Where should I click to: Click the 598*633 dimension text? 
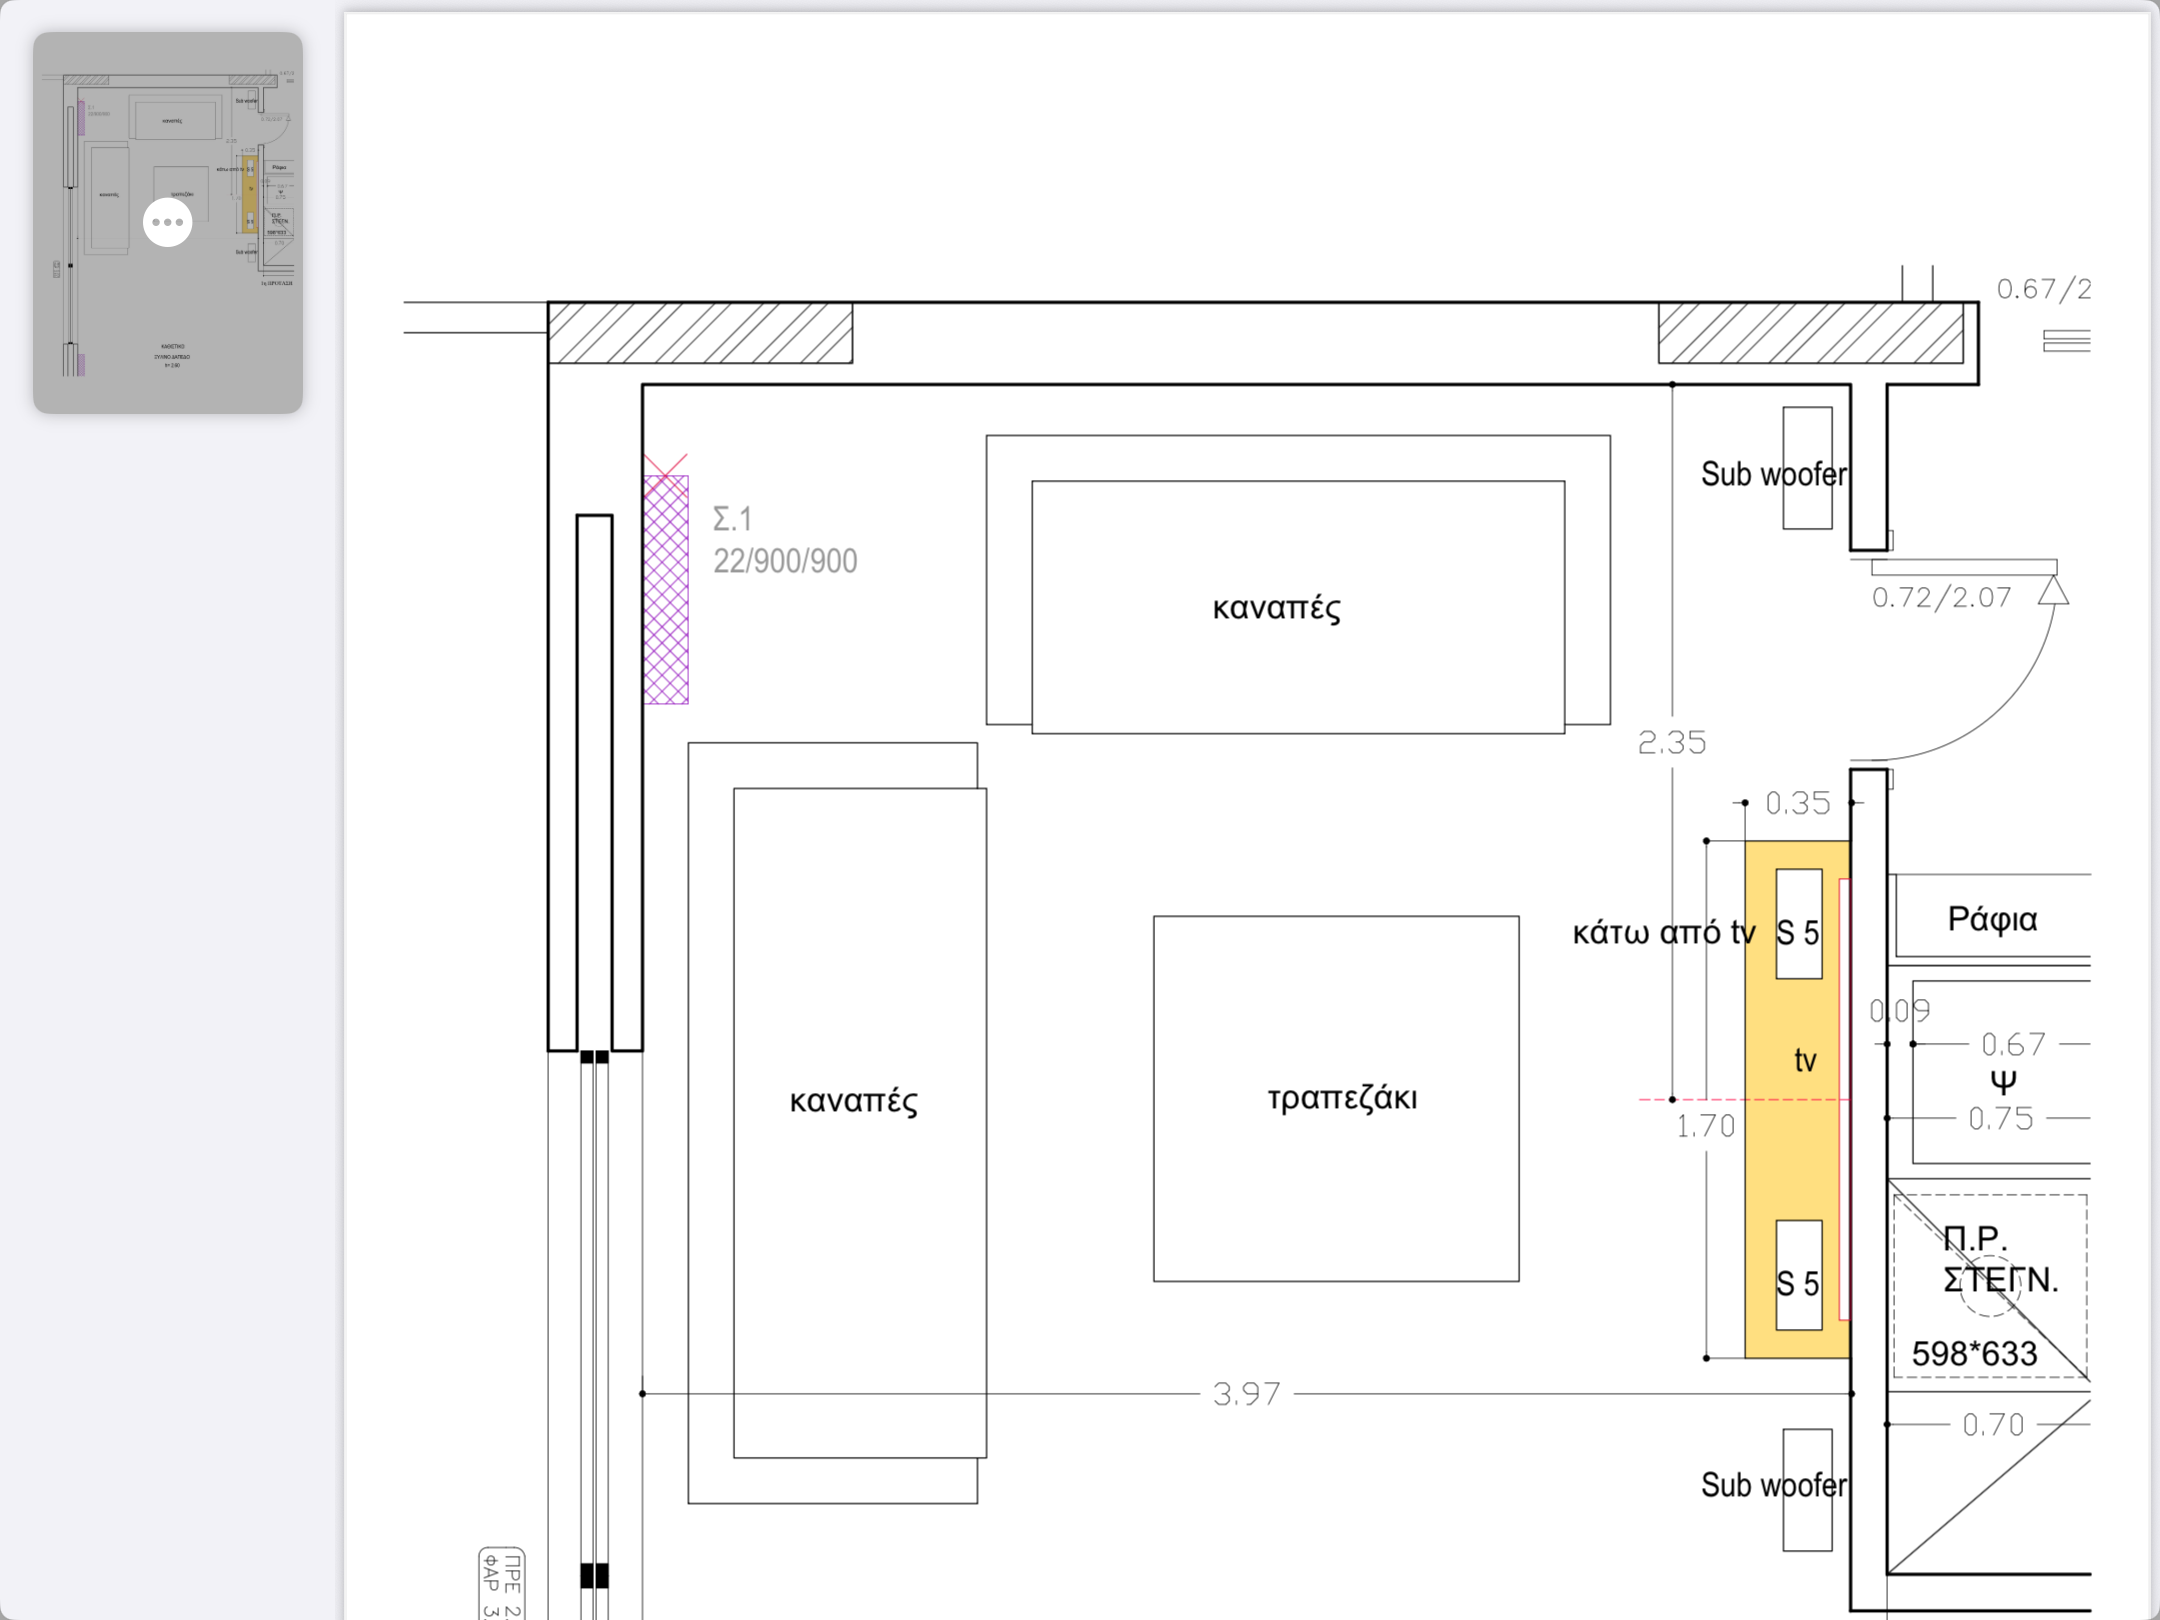tap(1974, 1353)
